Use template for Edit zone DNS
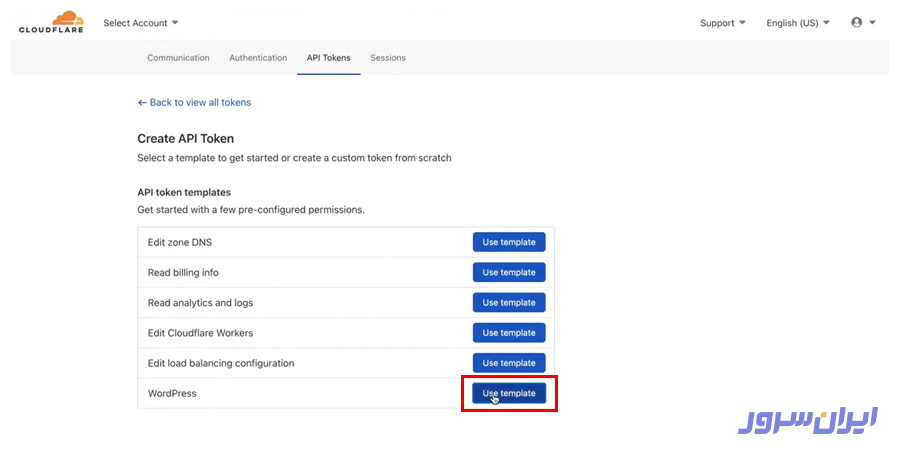Screen dimensions: 900x450 point(509,242)
